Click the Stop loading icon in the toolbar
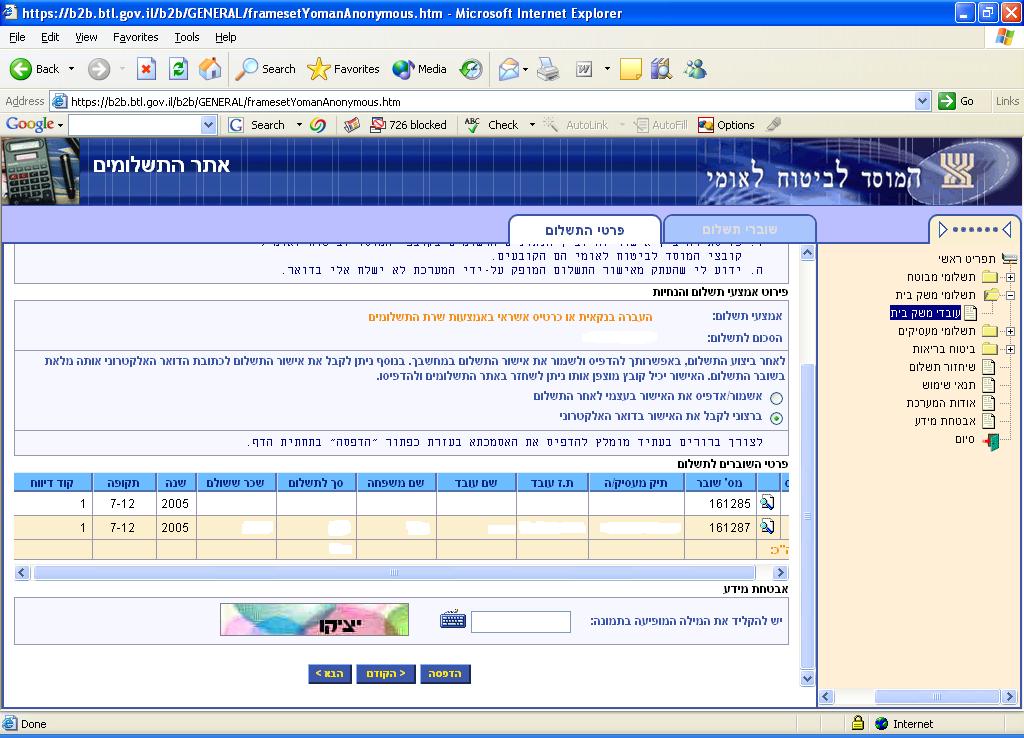 coord(146,69)
